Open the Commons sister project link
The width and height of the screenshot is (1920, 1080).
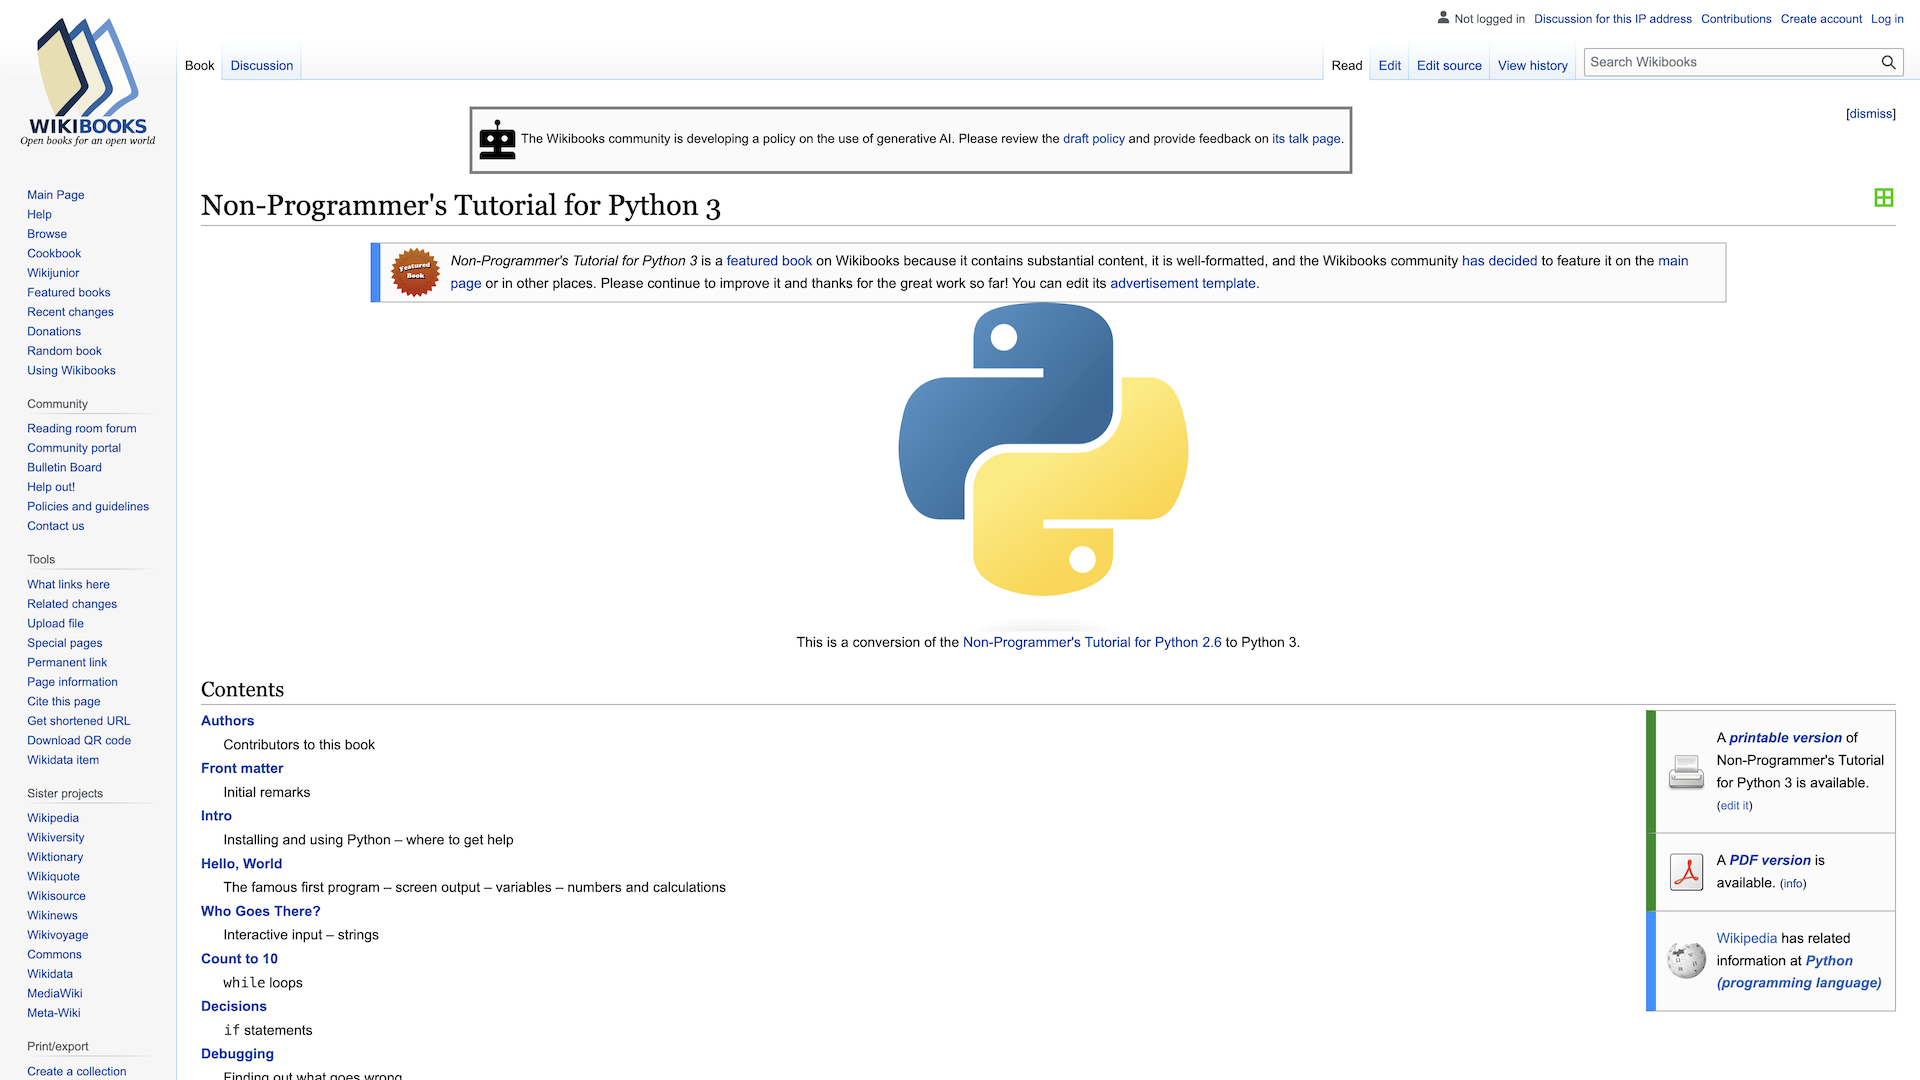pyautogui.click(x=54, y=955)
